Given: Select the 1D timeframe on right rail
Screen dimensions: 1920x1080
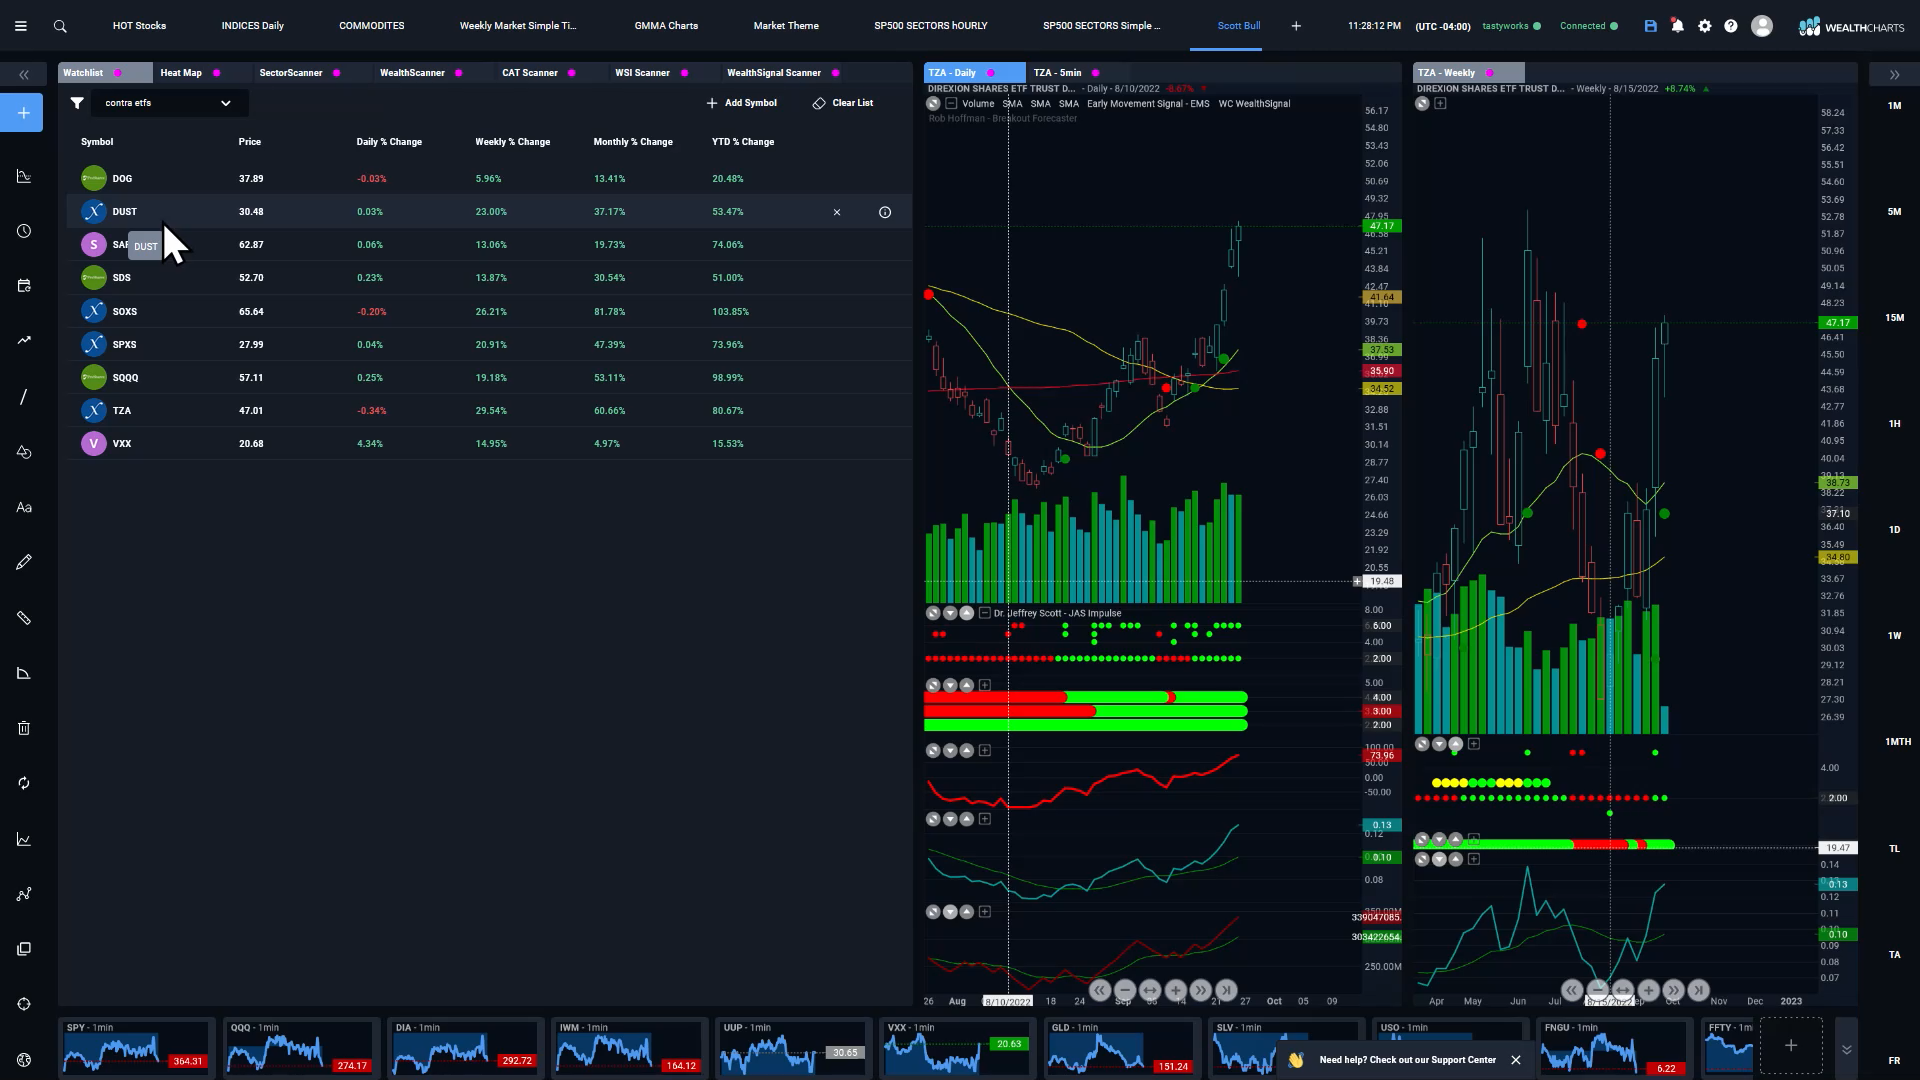Looking at the screenshot, I should click(x=1894, y=530).
